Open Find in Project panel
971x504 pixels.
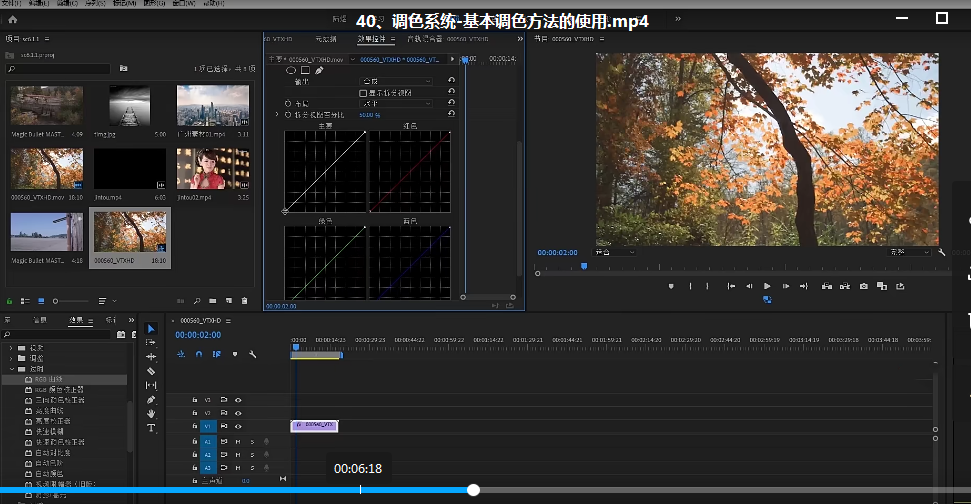(x=197, y=301)
